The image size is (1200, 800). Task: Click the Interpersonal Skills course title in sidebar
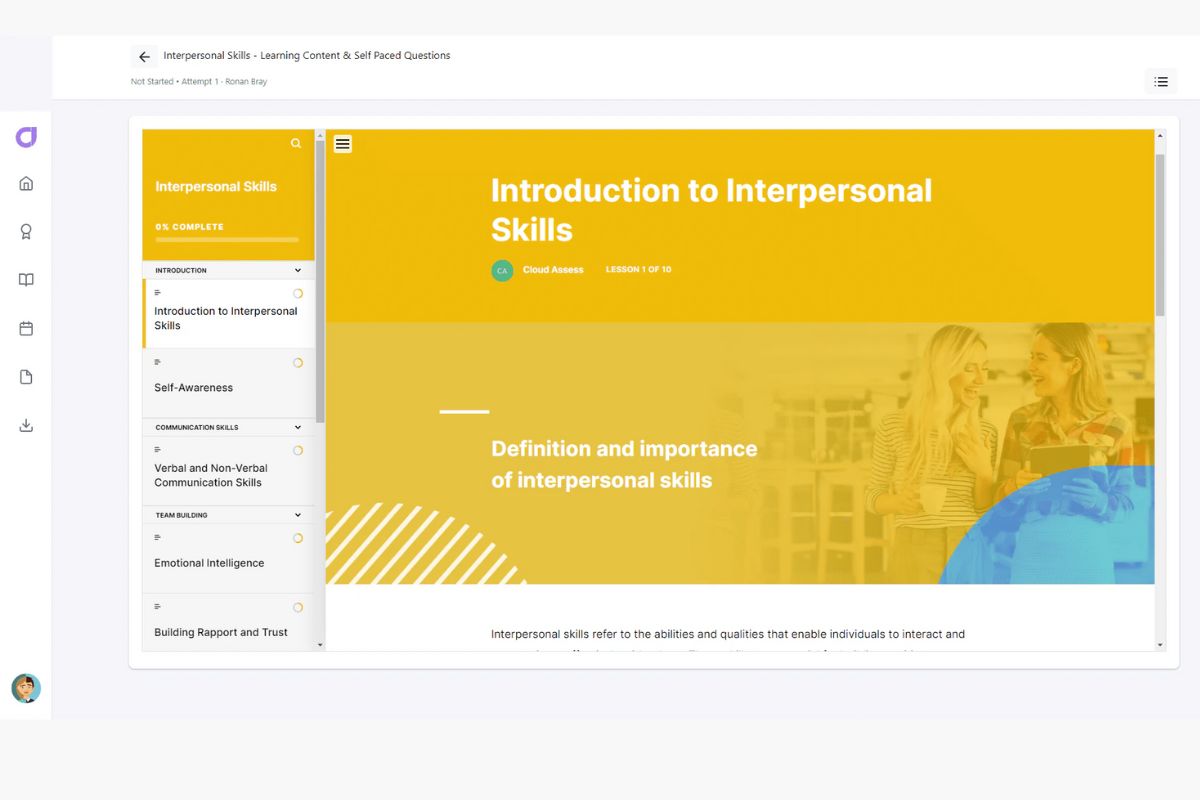point(216,187)
